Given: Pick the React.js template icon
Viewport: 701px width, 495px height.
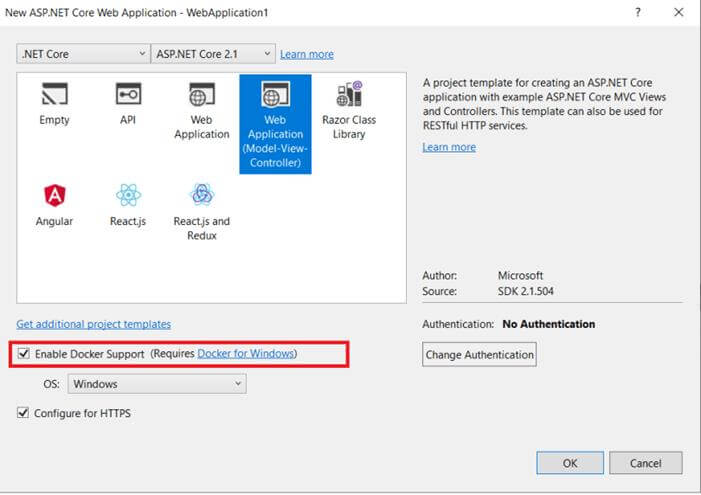Looking at the screenshot, I should tap(128, 195).
